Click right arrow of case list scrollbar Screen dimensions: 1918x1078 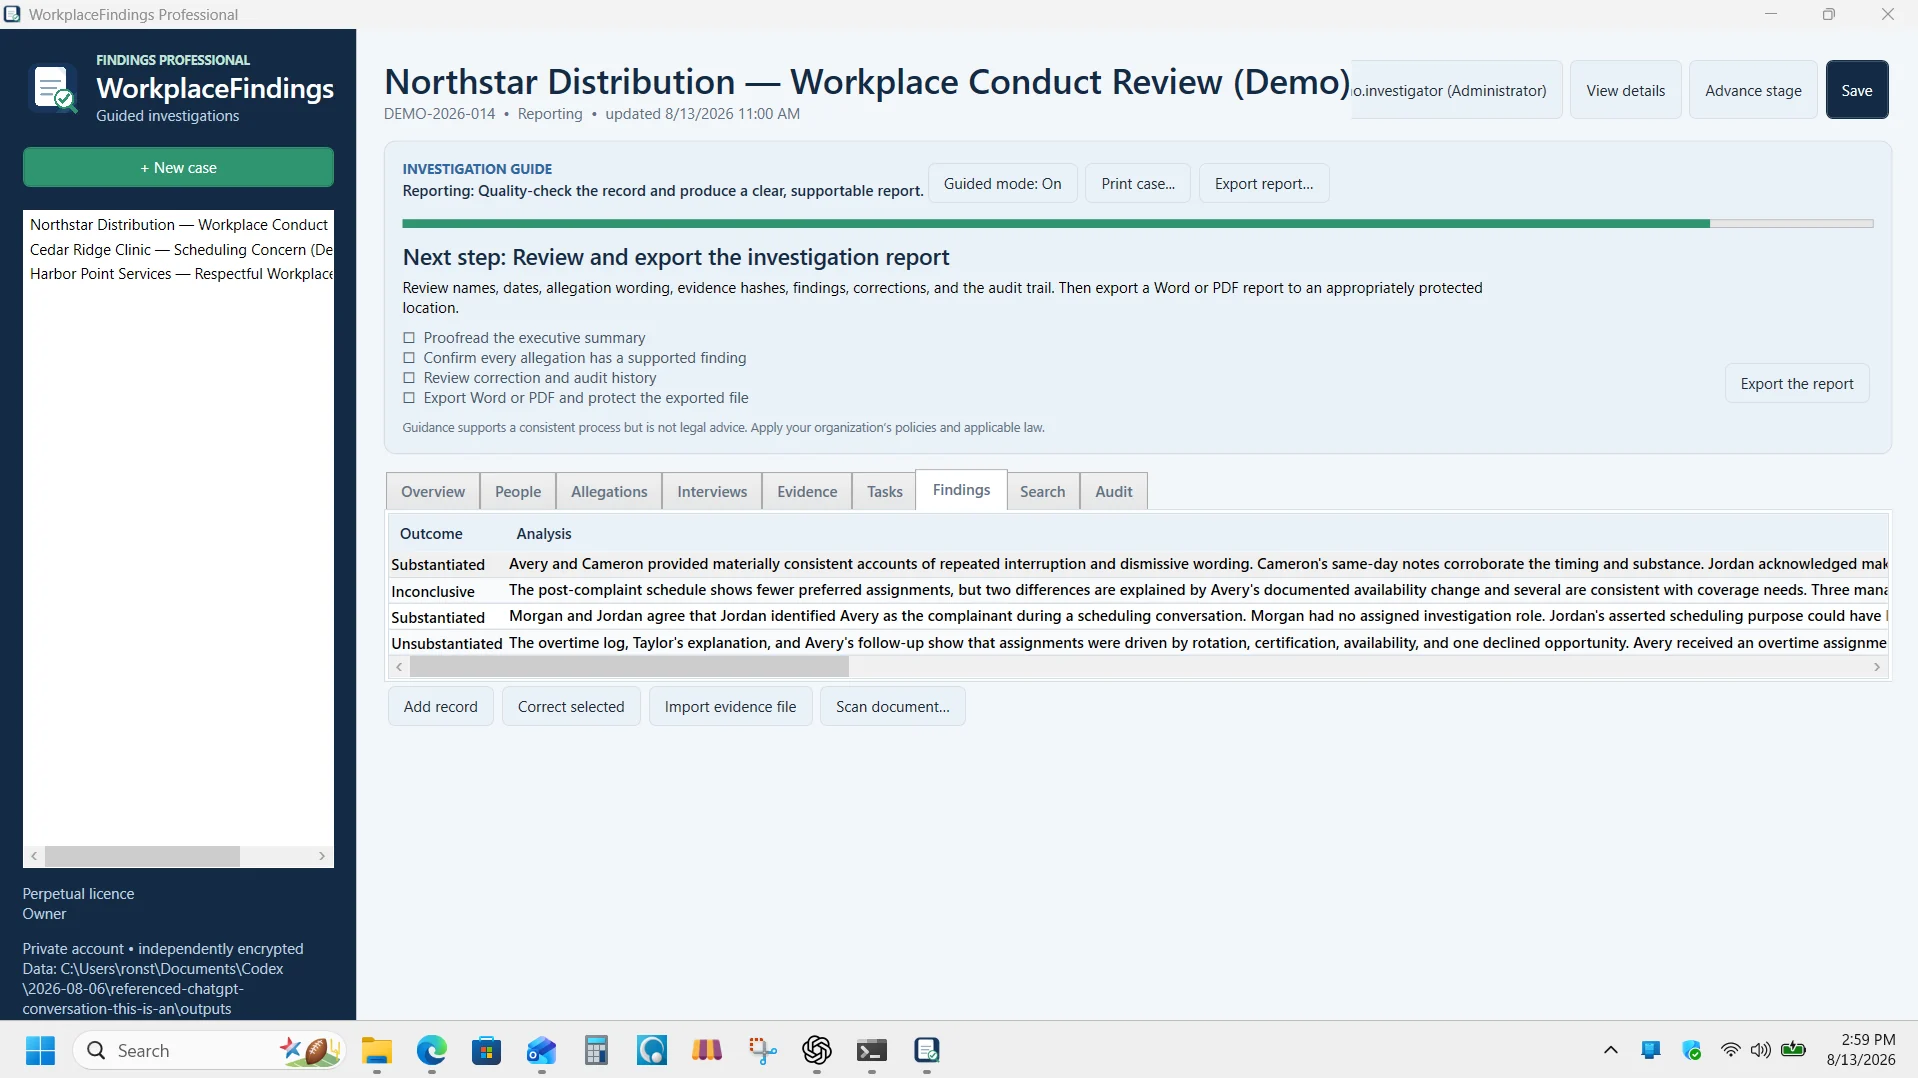pos(322,856)
